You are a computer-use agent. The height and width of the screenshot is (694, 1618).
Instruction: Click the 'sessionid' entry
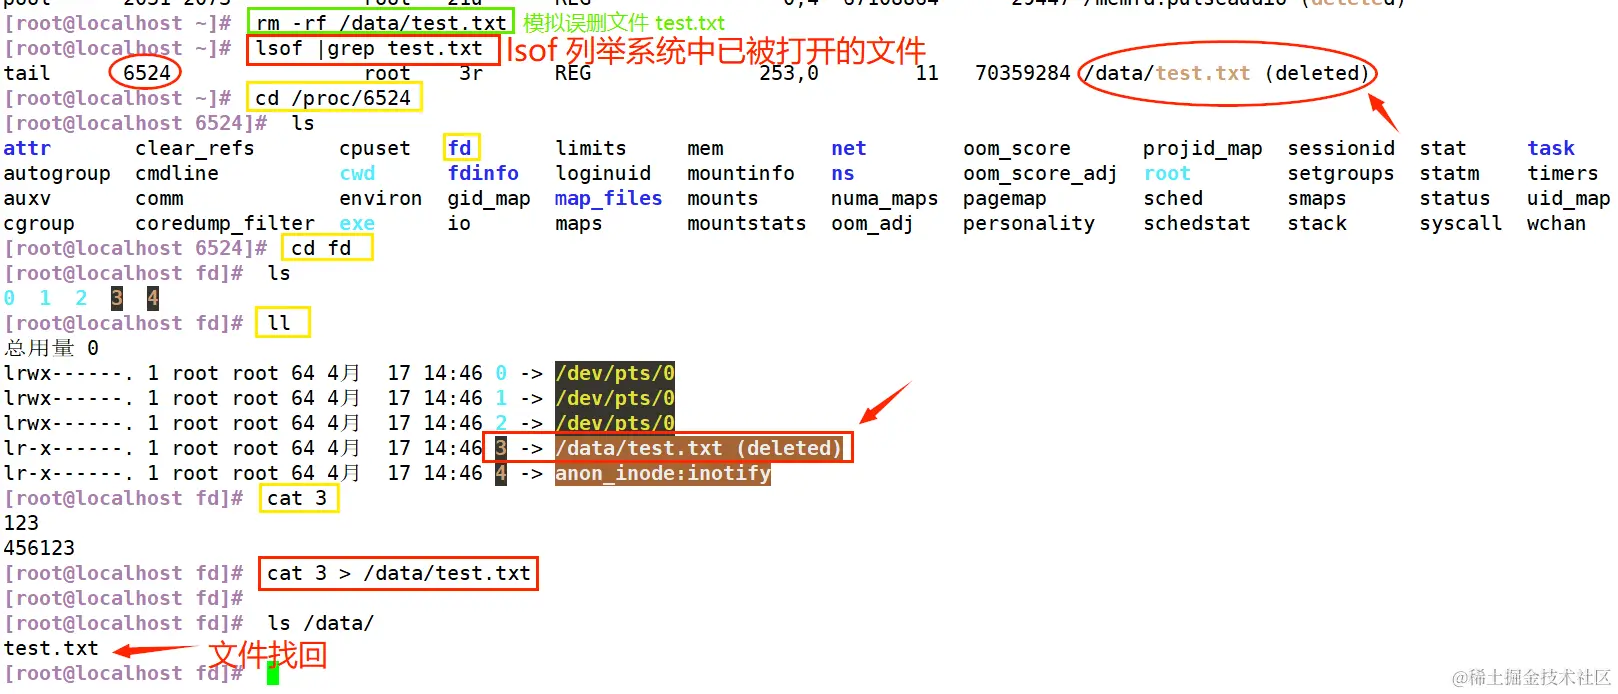click(1341, 148)
